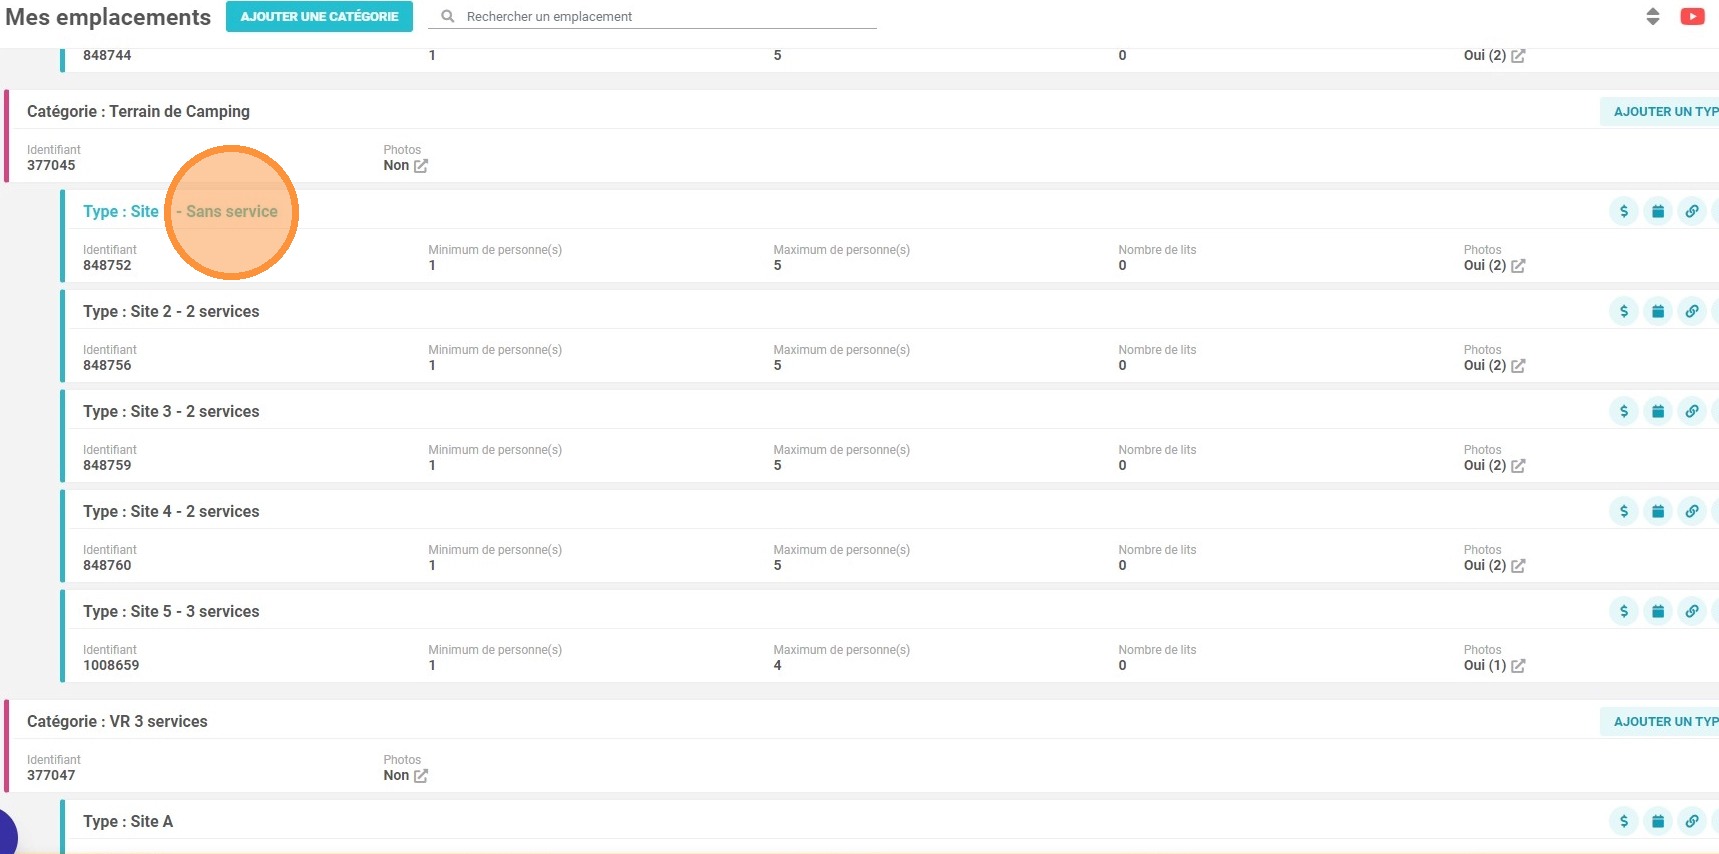This screenshot has width=1719, height=854.
Task: Click Ajouter une catégorie button
Action: [x=319, y=16]
